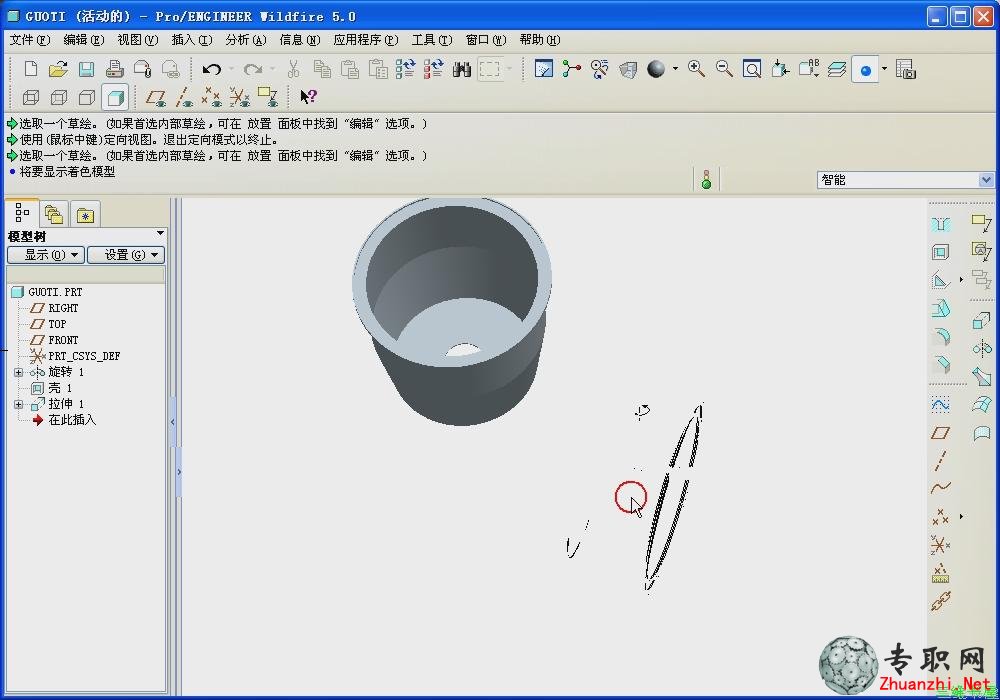
Task: Click the Zoom In magnifier
Action: pos(696,69)
